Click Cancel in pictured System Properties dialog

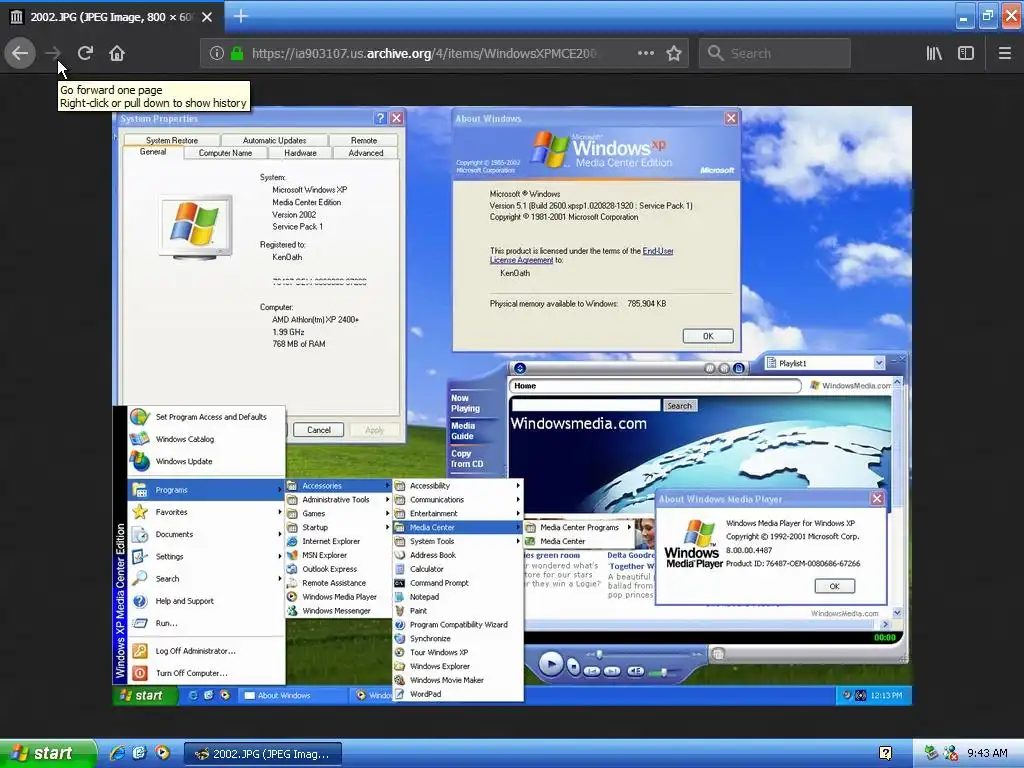point(319,430)
